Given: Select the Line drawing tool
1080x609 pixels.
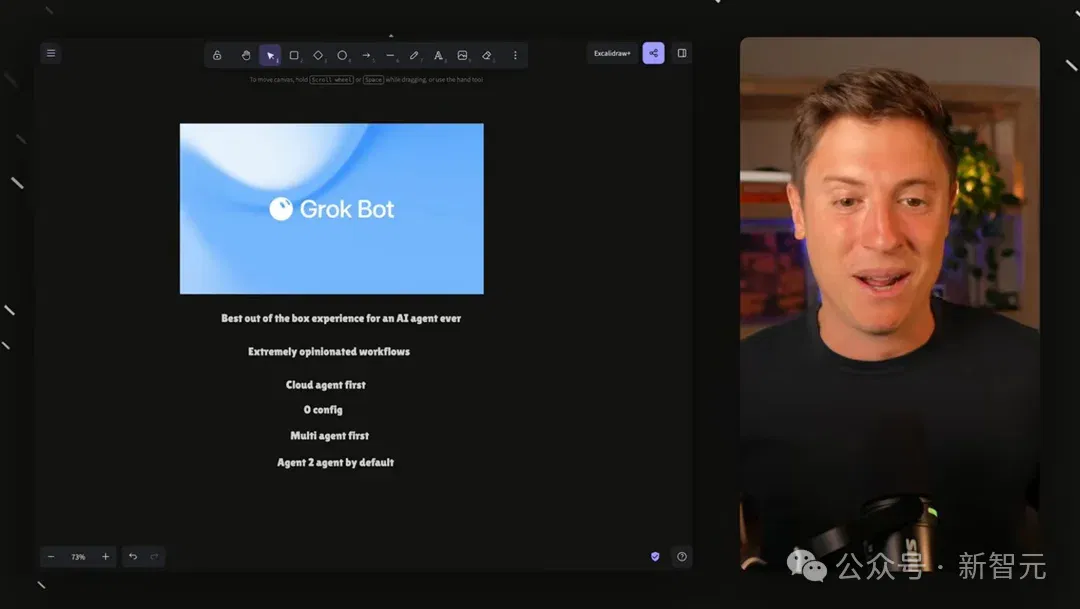Looking at the screenshot, I should pyautogui.click(x=391, y=55).
